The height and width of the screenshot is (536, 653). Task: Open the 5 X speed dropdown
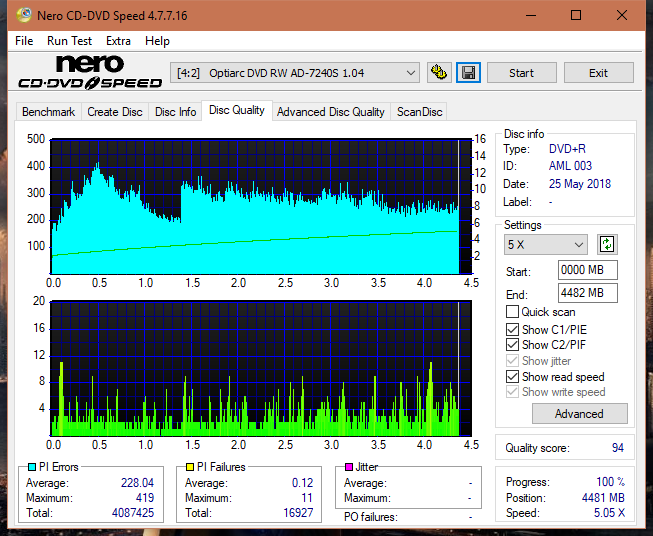[x=546, y=244]
